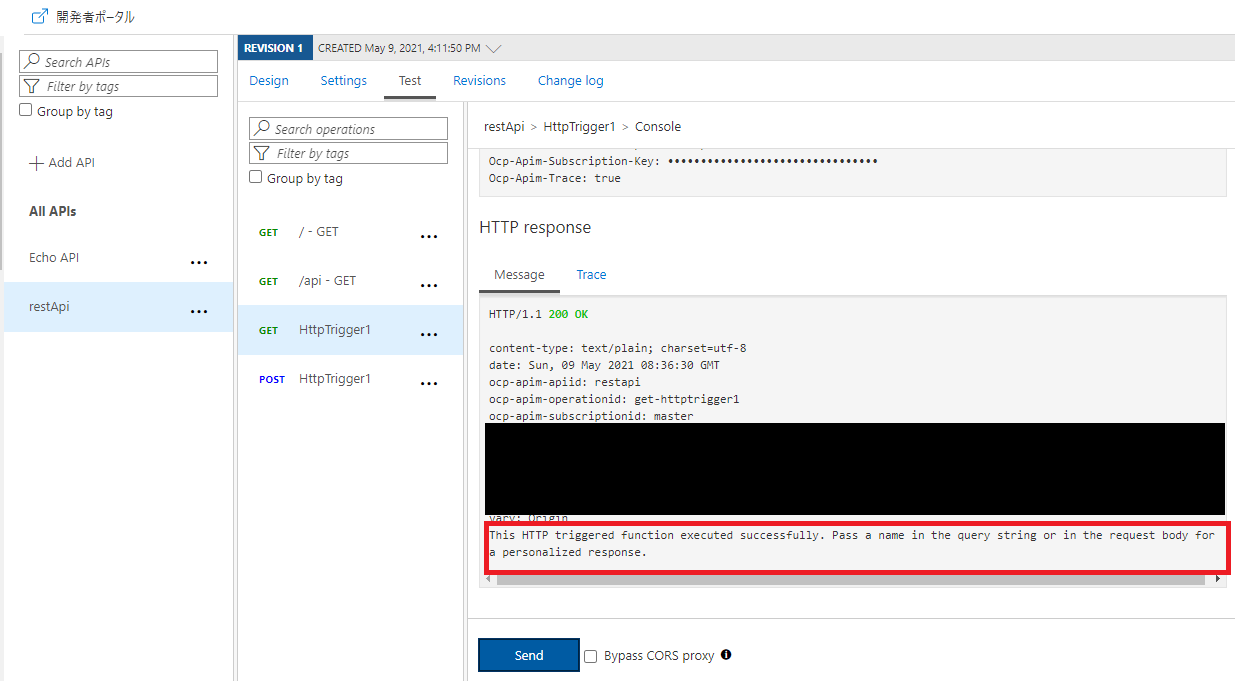
Task: Click the ocp-apim-apiid: restapi line
Action: [x=564, y=382]
